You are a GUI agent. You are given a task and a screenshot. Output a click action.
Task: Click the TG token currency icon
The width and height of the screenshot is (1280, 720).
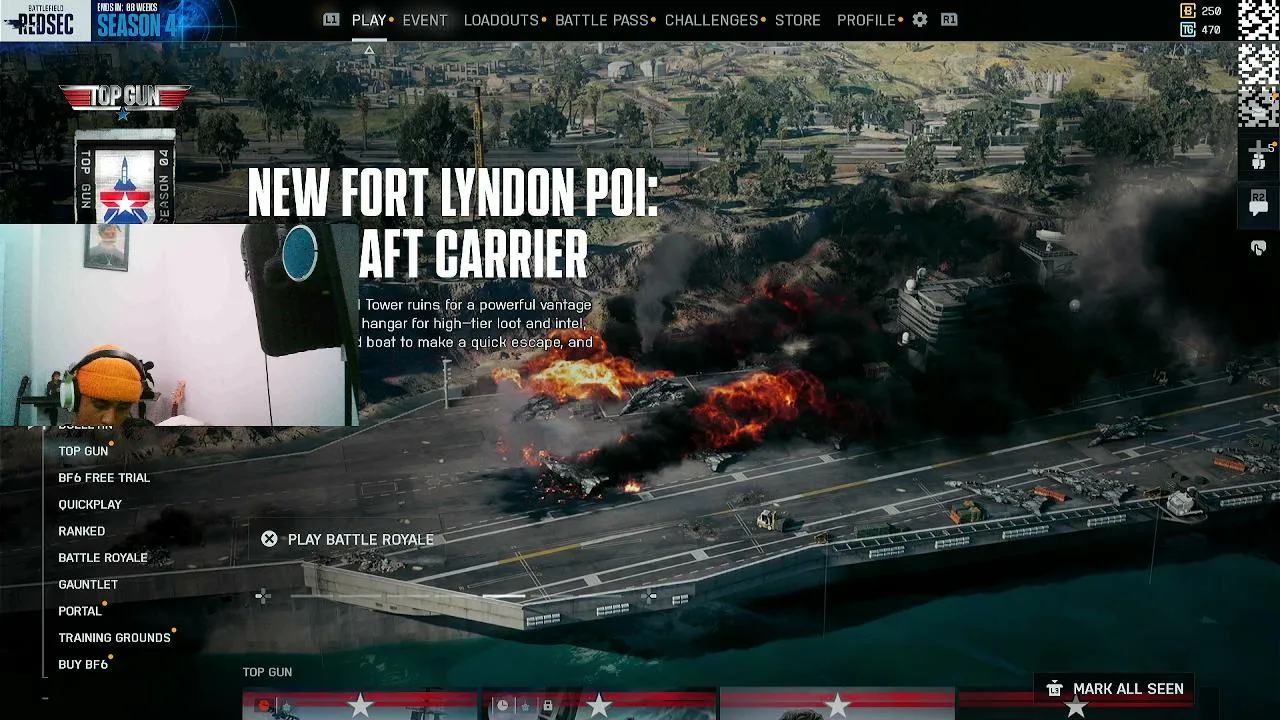point(1188,30)
